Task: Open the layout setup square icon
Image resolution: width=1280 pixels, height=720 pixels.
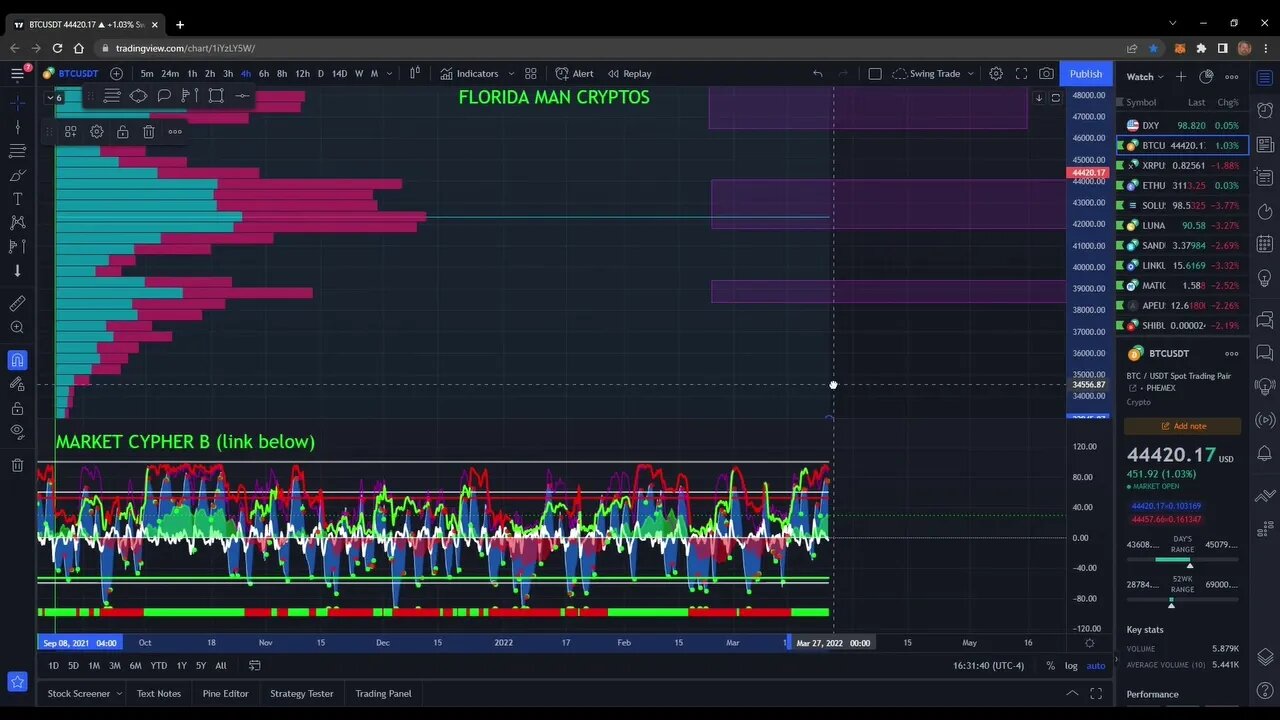Action: tap(875, 73)
